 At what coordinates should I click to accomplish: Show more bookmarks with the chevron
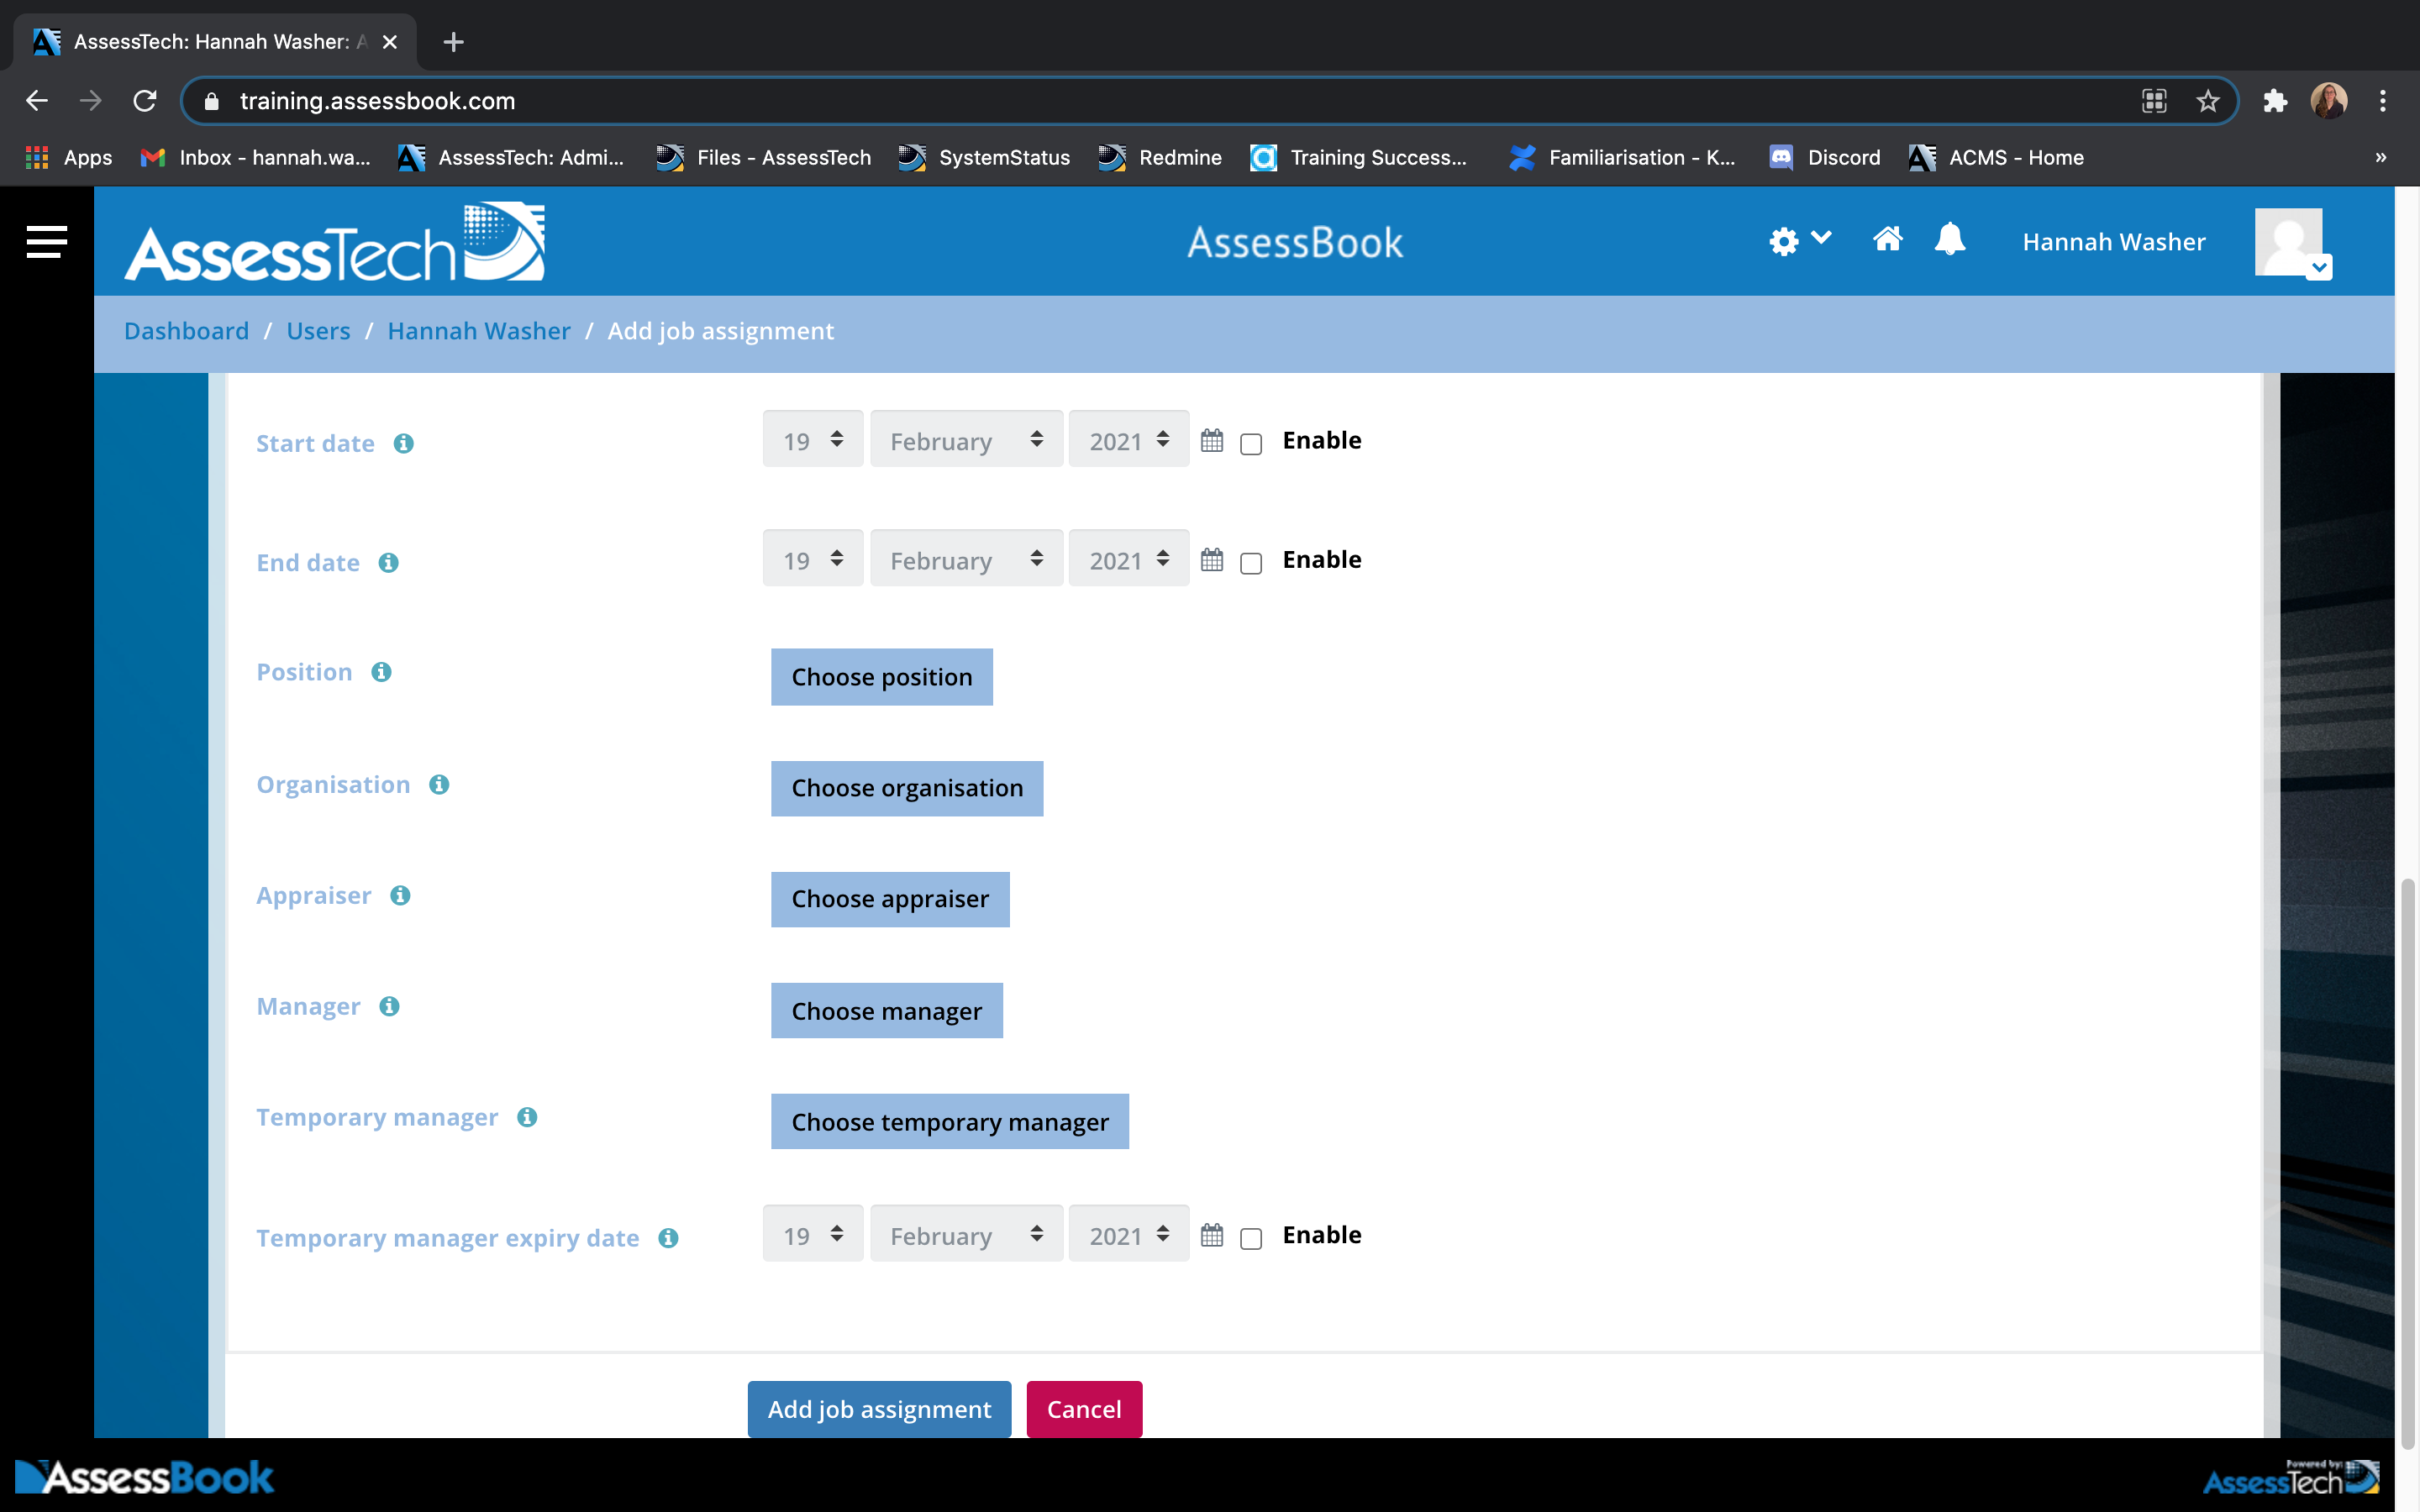pyautogui.click(x=2381, y=157)
